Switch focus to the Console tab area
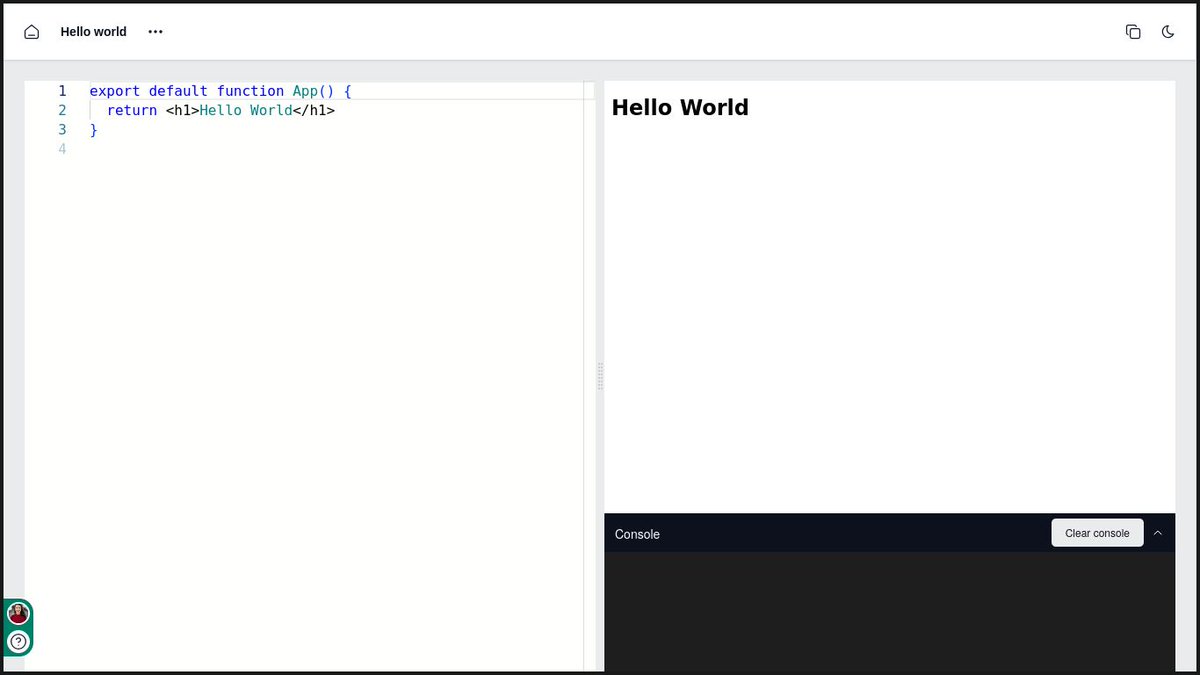Image resolution: width=1200 pixels, height=675 pixels. tap(637, 534)
